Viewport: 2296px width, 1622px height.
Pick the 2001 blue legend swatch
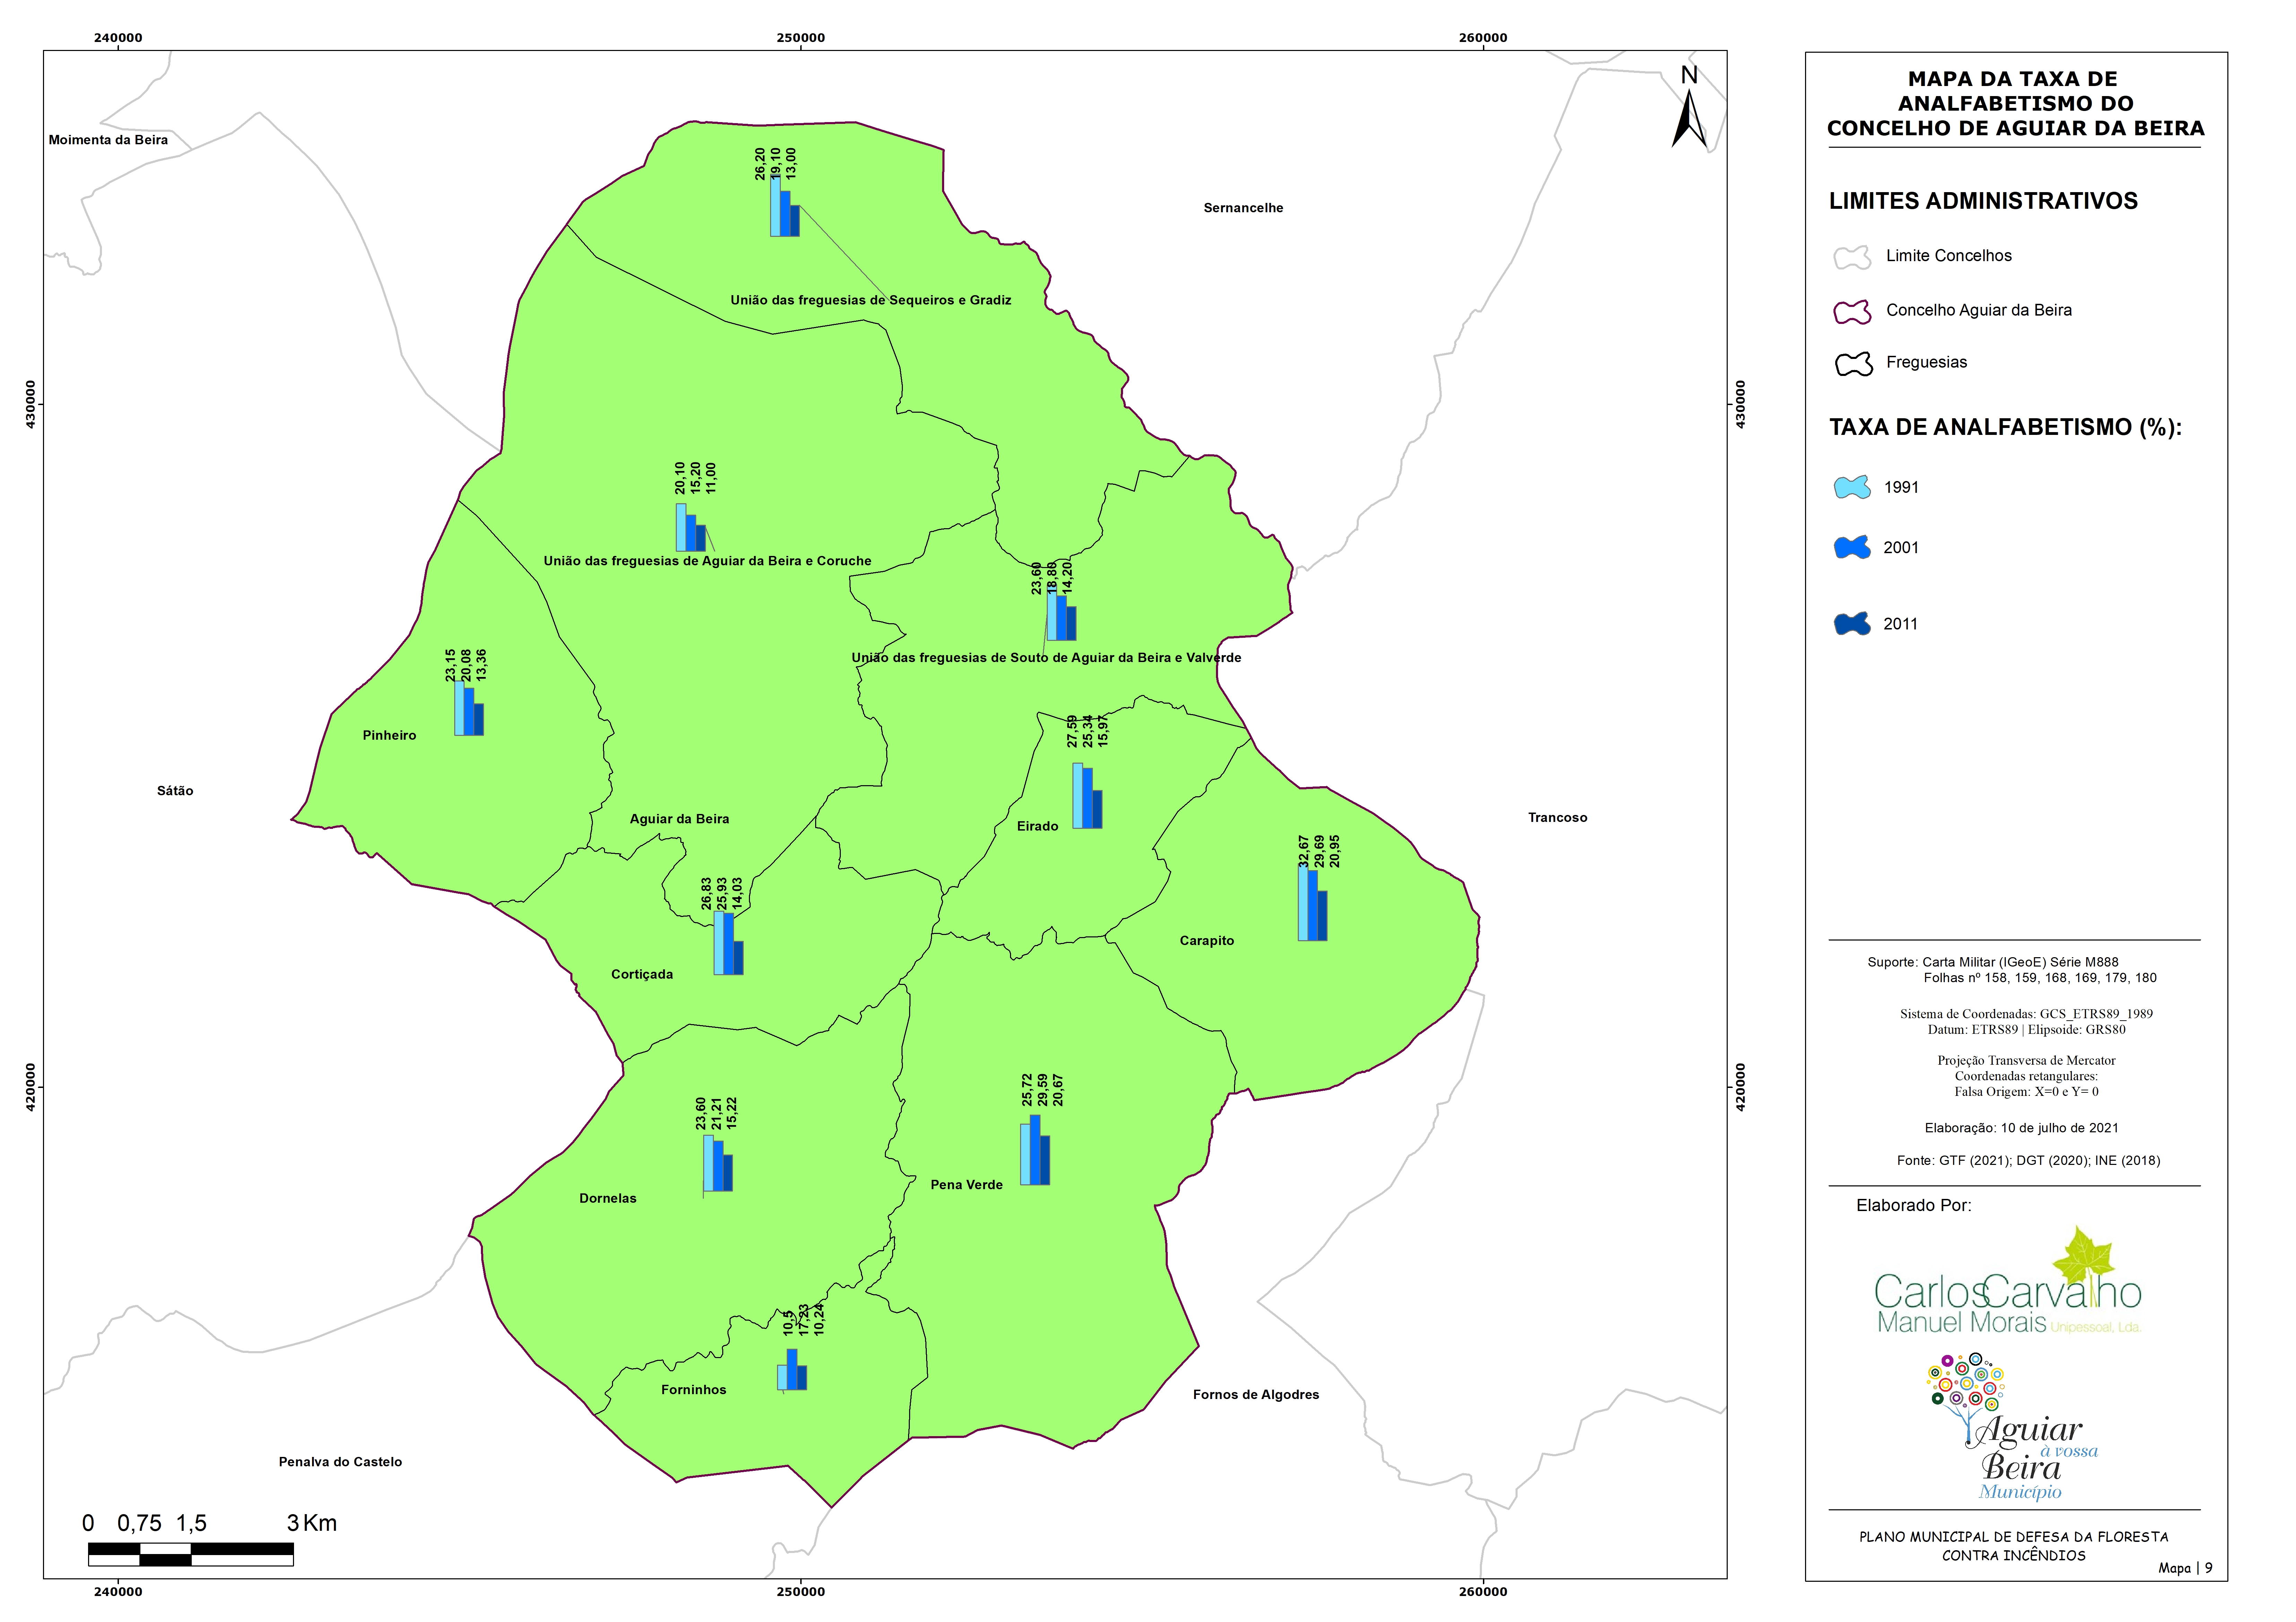pyautogui.click(x=1852, y=547)
